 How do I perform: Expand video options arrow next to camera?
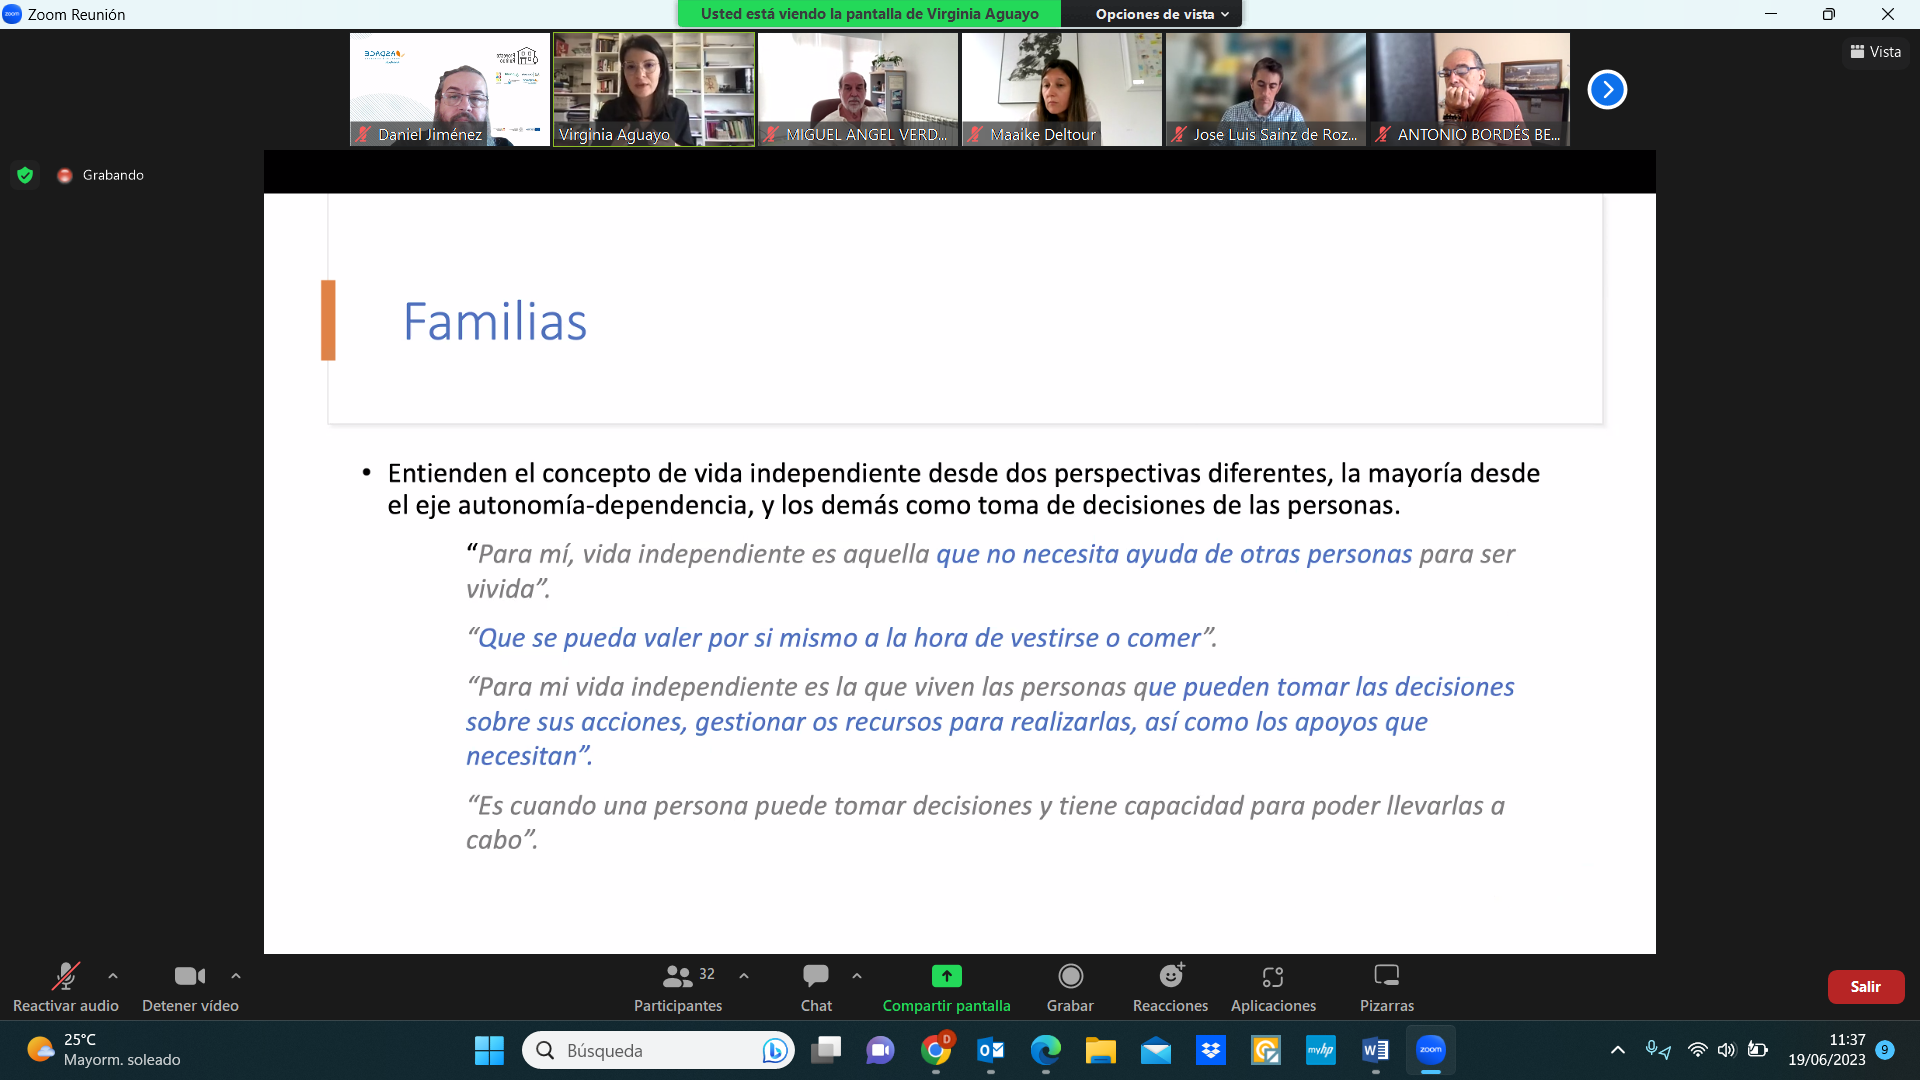(236, 976)
